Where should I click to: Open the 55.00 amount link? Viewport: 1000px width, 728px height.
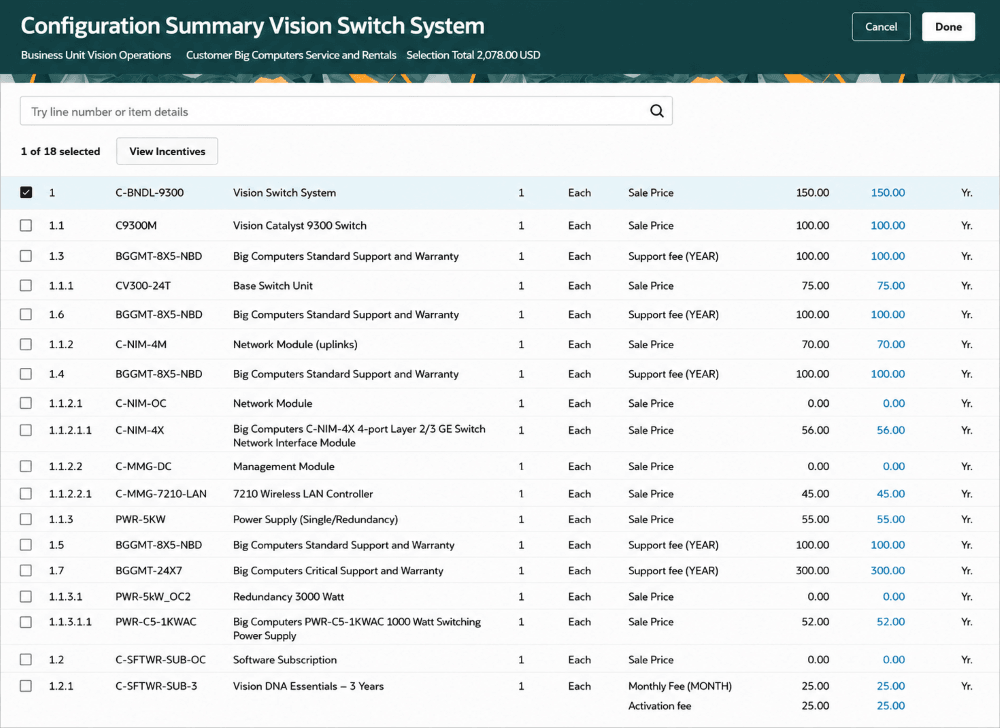click(x=891, y=520)
